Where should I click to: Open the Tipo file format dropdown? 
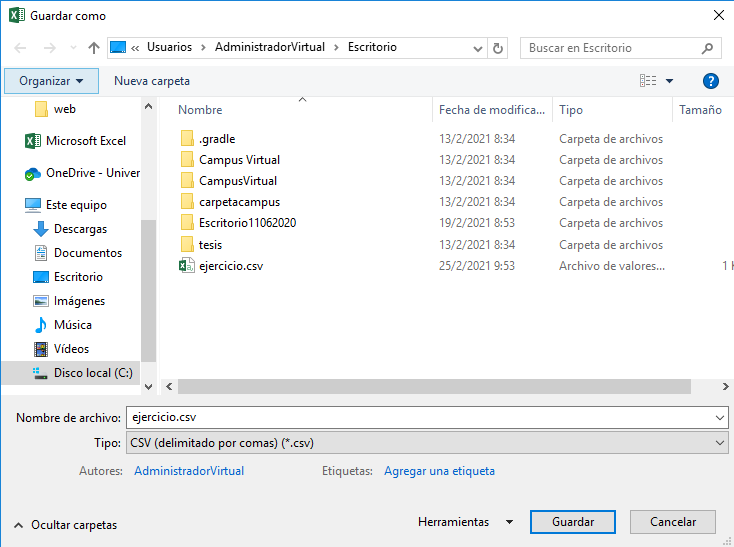pos(425,443)
